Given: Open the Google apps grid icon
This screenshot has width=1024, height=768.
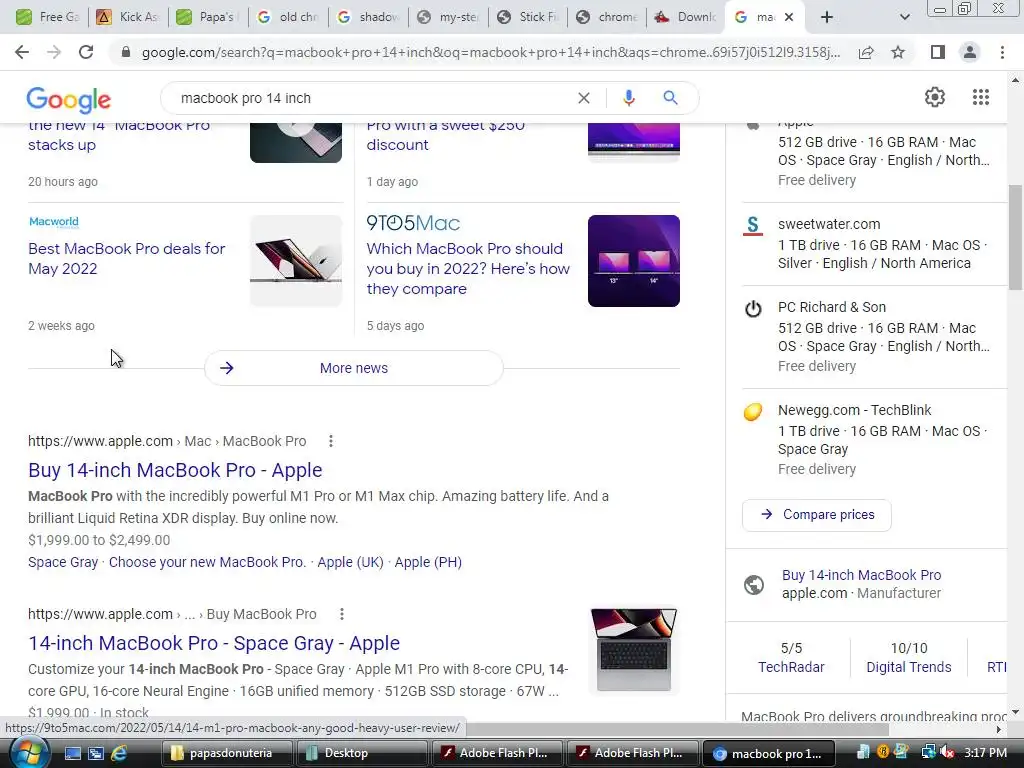Looking at the screenshot, I should (x=980, y=97).
